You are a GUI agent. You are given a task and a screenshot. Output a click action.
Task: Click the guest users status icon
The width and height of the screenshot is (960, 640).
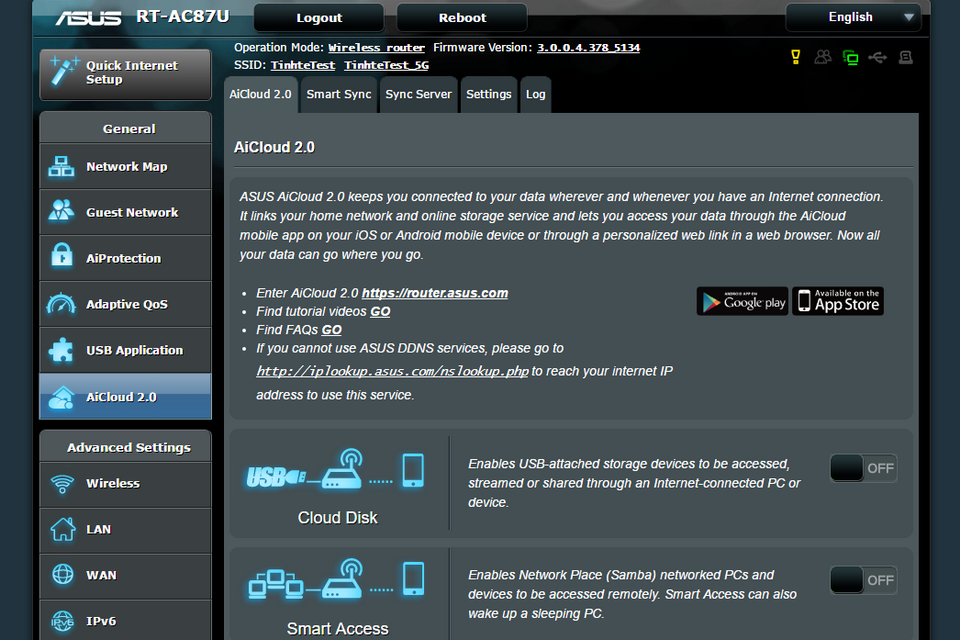tap(823, 57)
